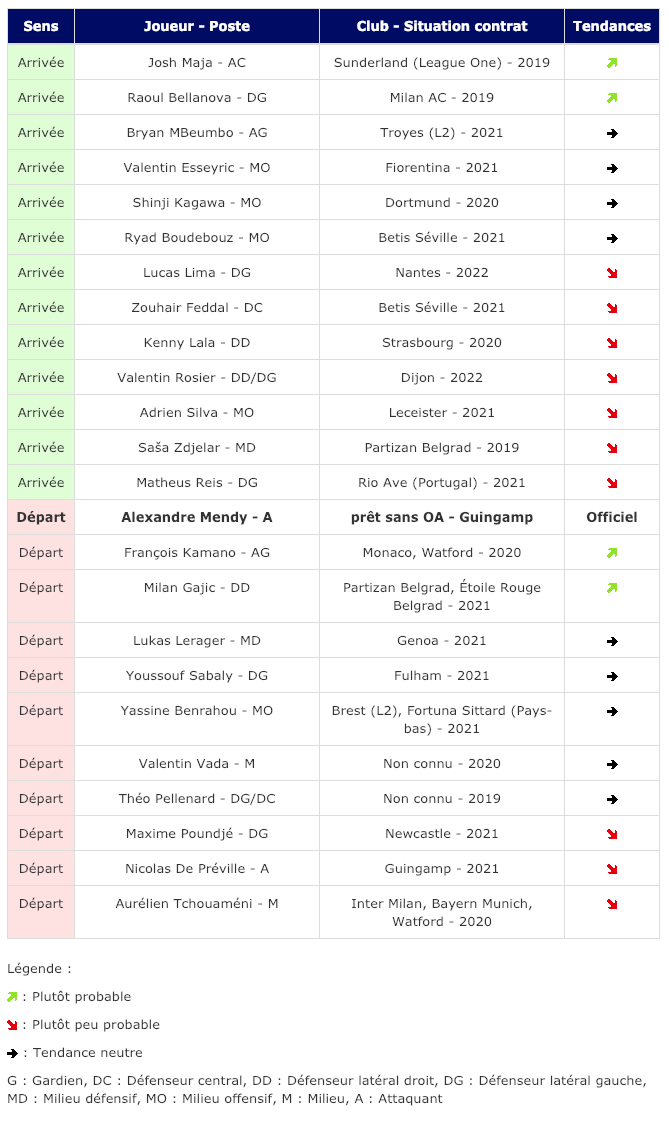Click Club - Situation contrat header
The width and height of the screenshot is (669, 1121).
(442, 26)
